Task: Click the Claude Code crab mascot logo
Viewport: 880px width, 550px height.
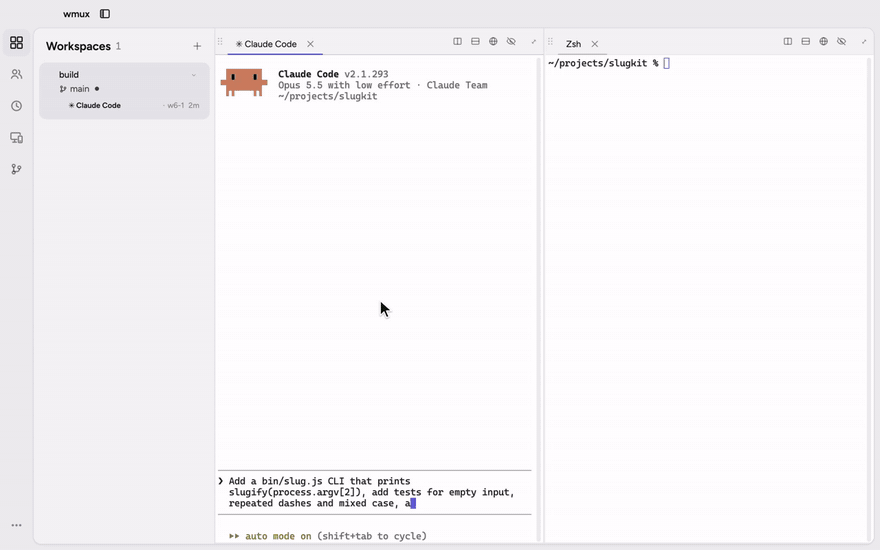Action: point(244,82)
